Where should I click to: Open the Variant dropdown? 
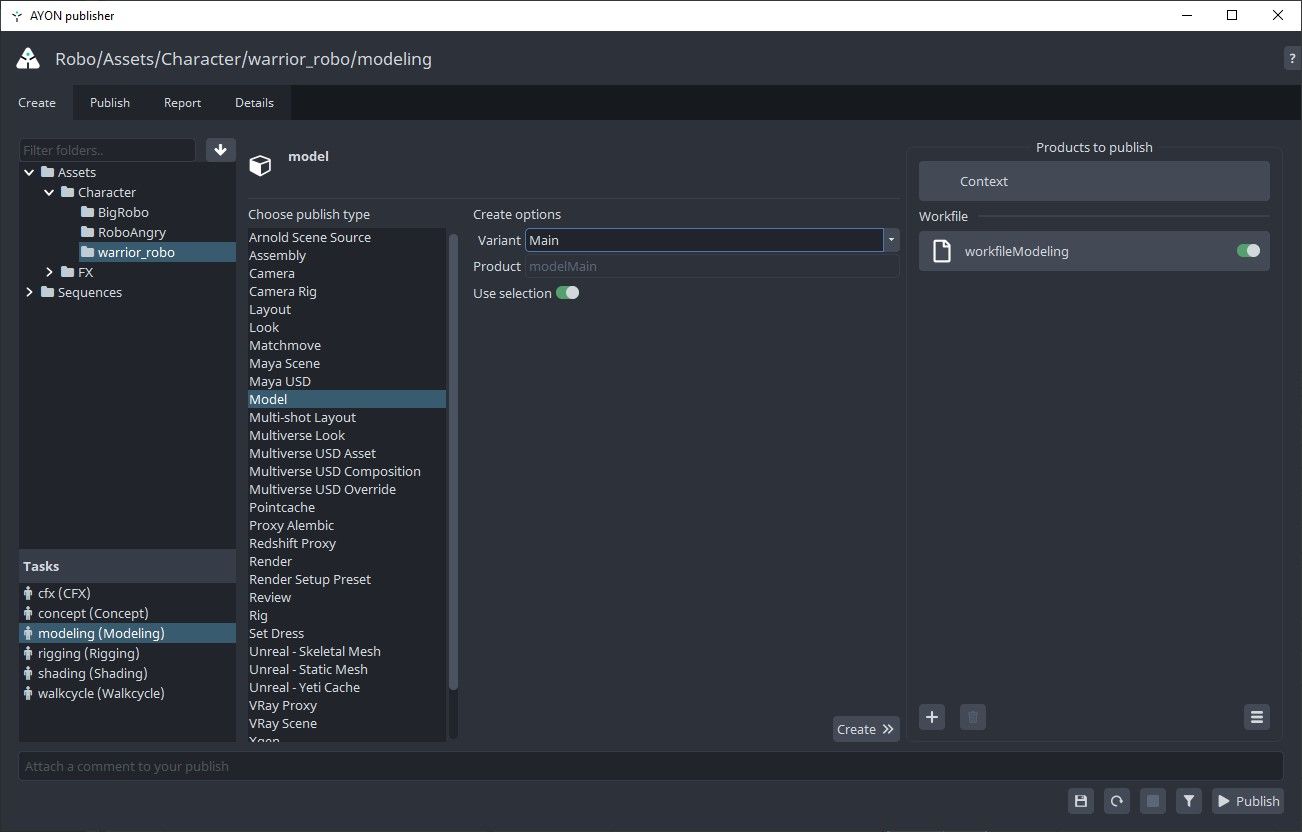(x=889, y=240)
